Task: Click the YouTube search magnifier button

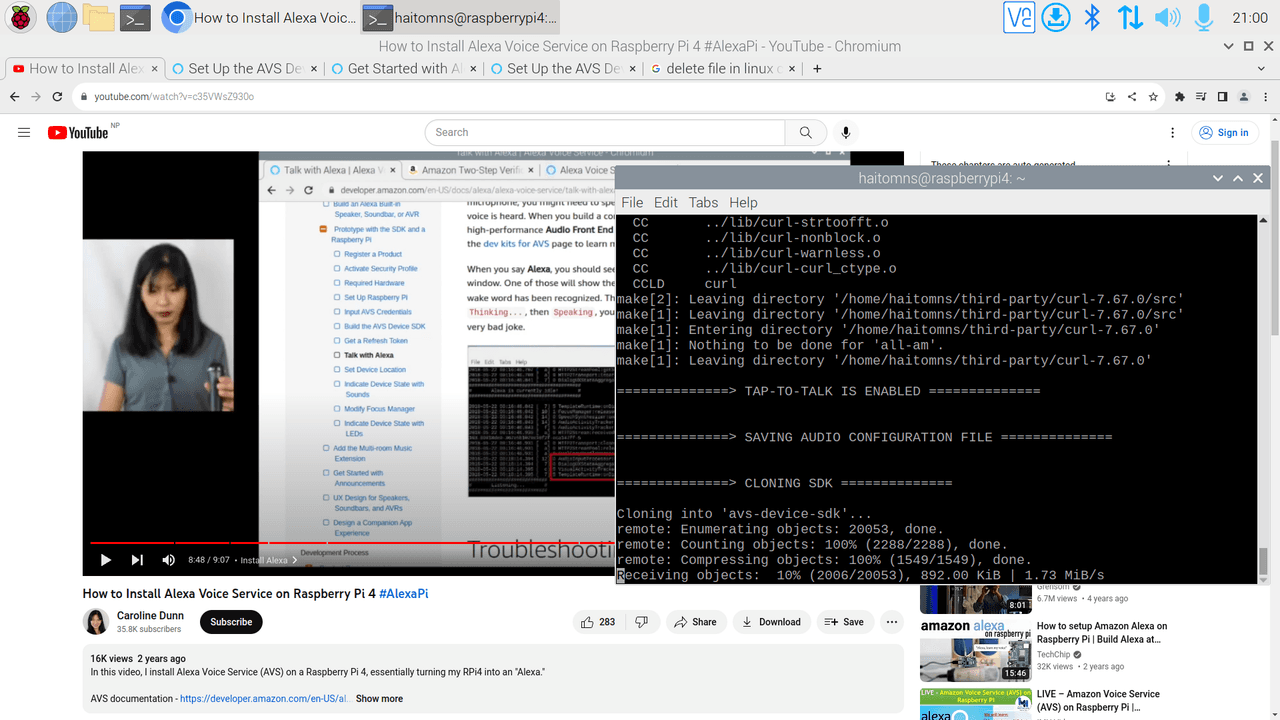Action: coord(805,132)
